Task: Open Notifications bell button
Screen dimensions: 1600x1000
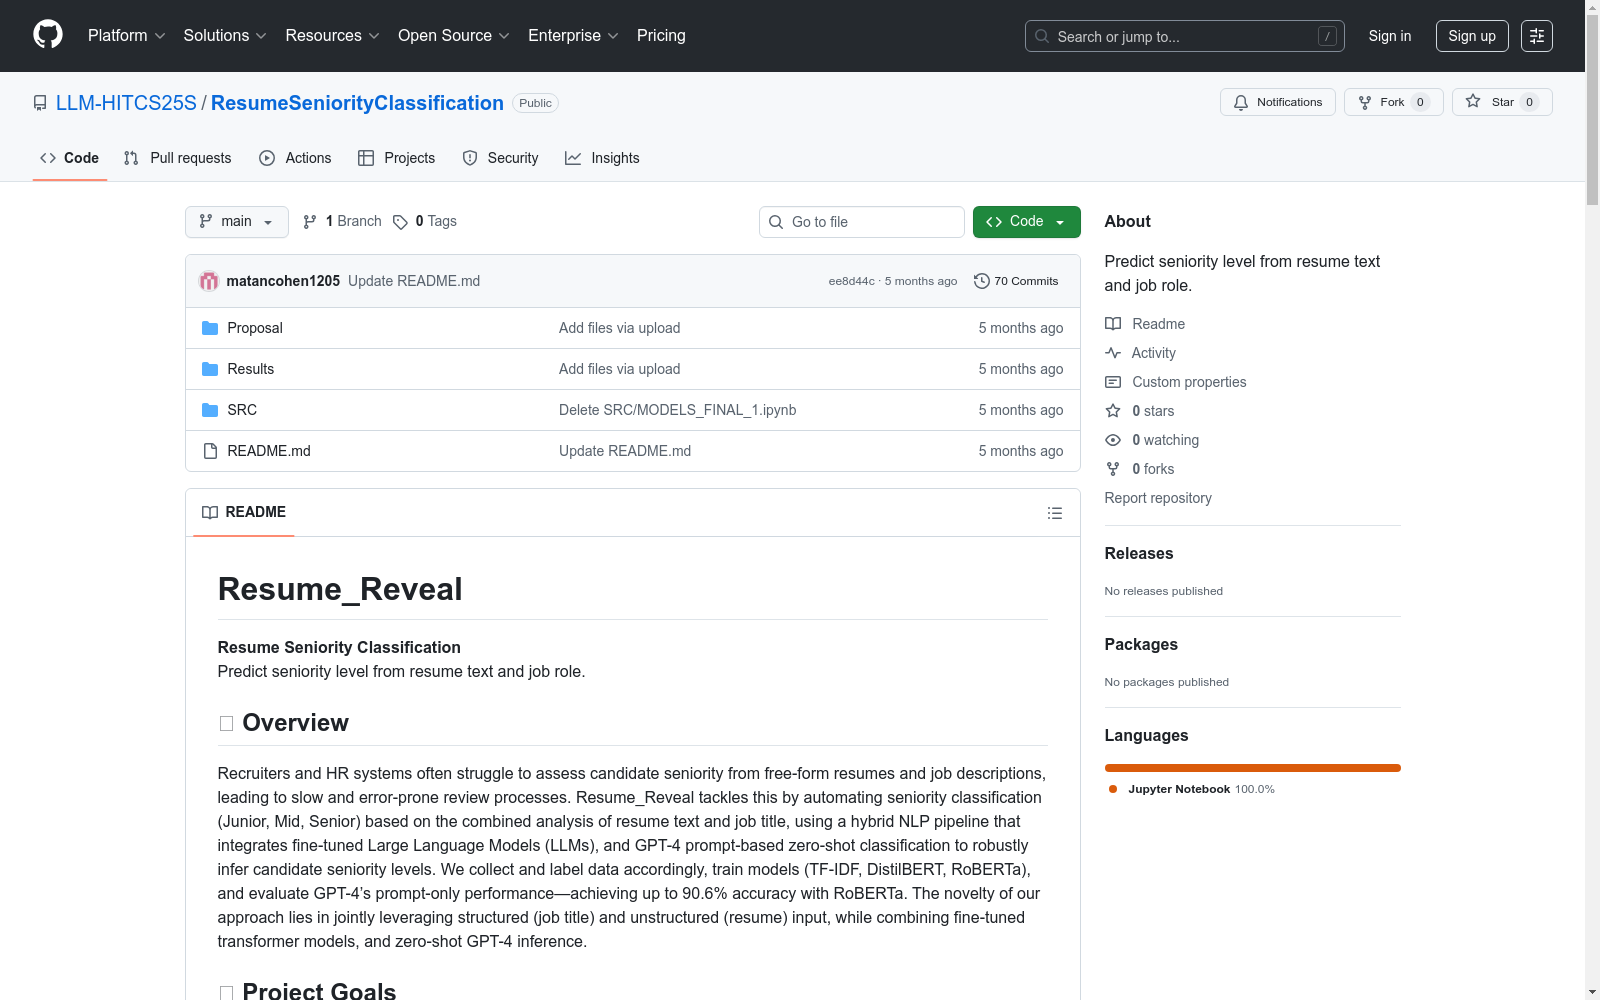Action: click(1277, 102)
